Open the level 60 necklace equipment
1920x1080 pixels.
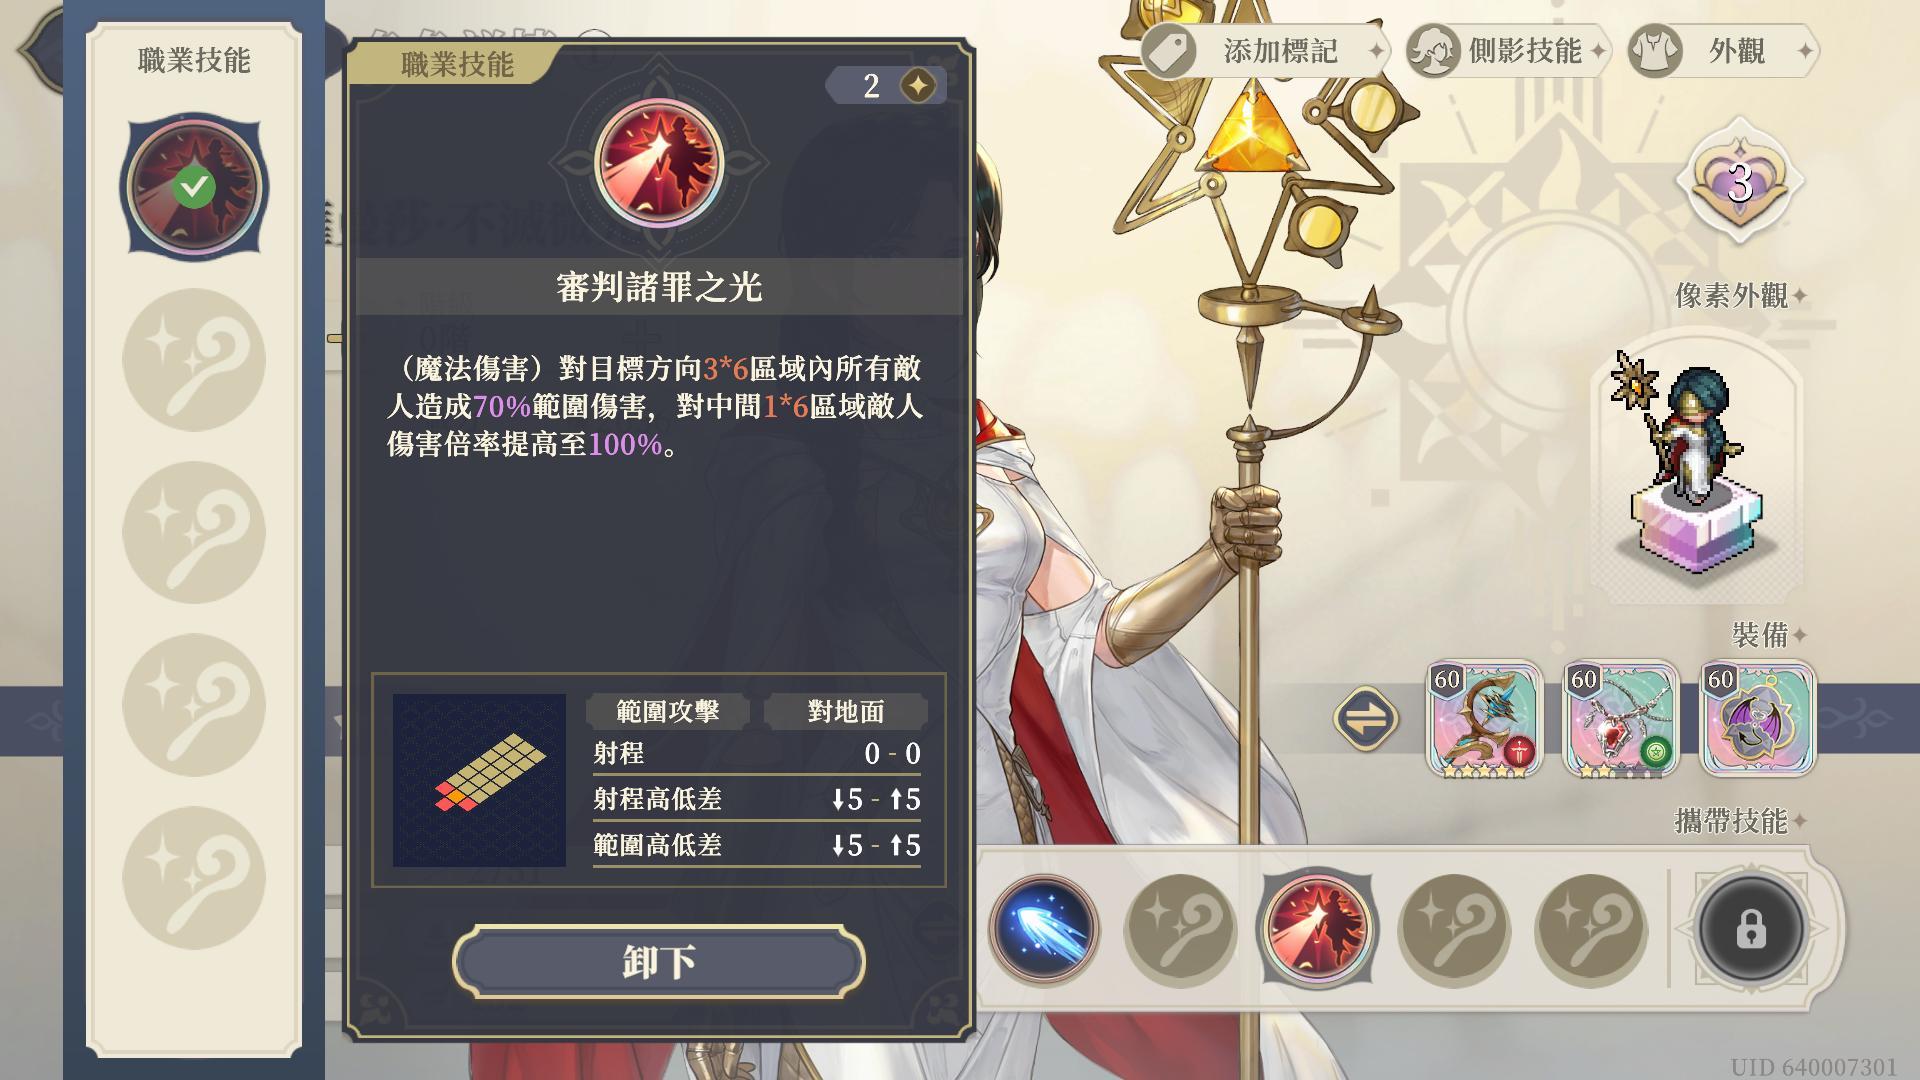click(1621, 718)
